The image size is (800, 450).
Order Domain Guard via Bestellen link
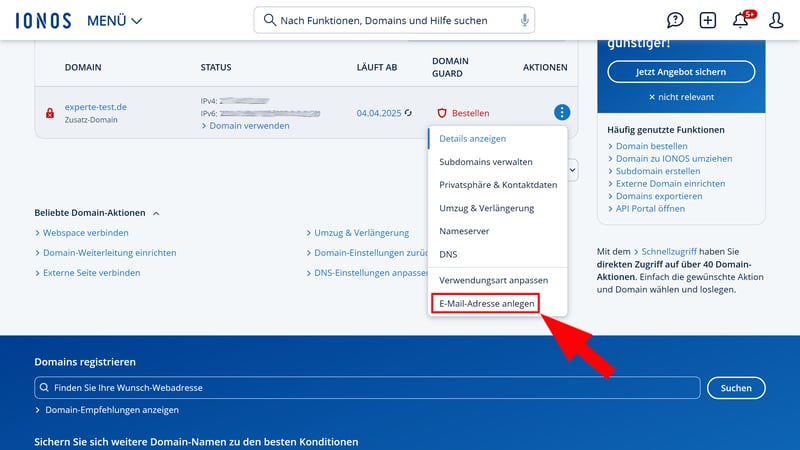click(470, 113)
